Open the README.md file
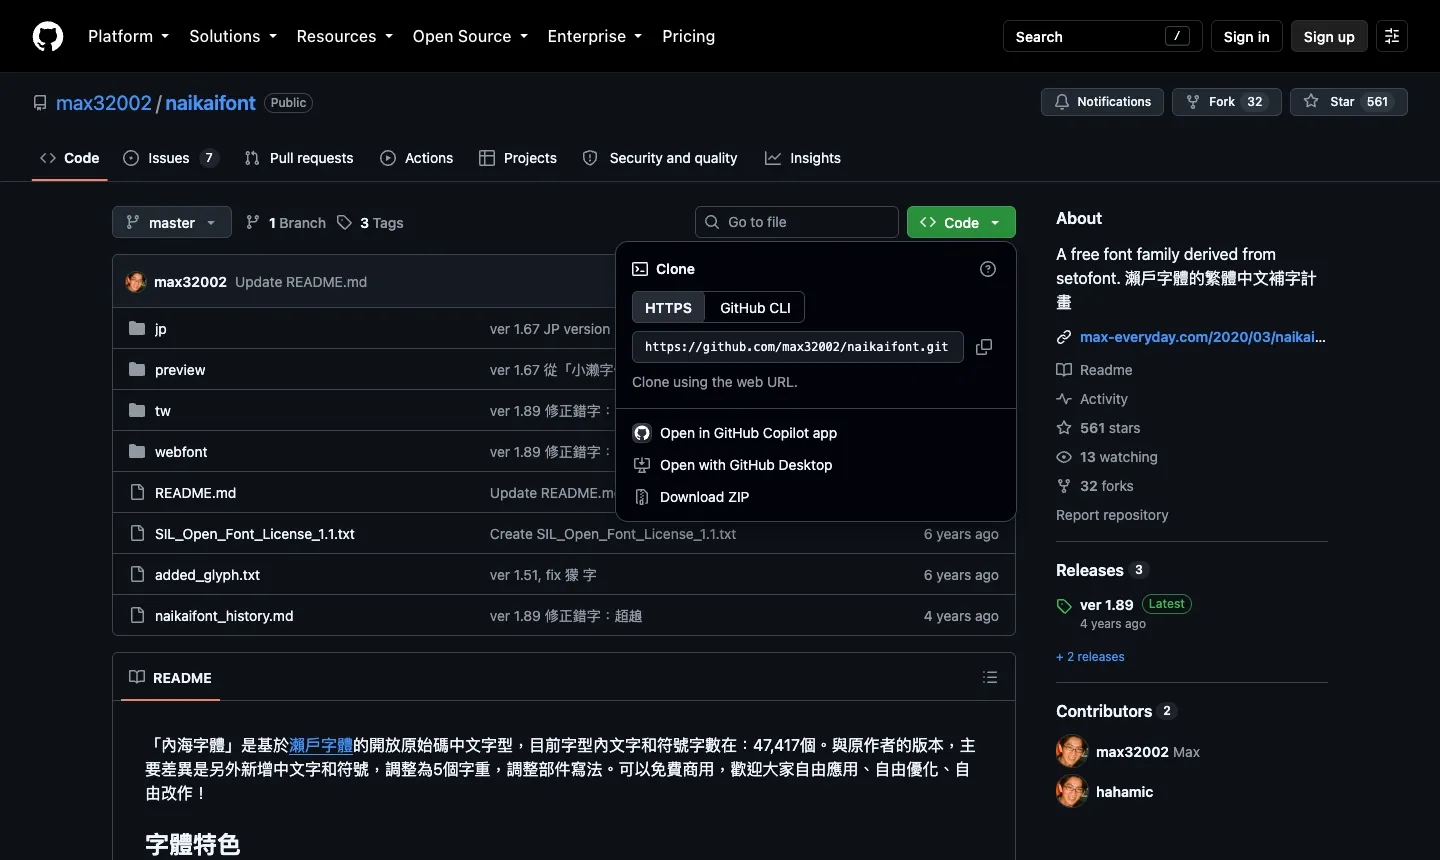Image resolution: width=1440 pixels, height=860 pixels. coord(195,493)
